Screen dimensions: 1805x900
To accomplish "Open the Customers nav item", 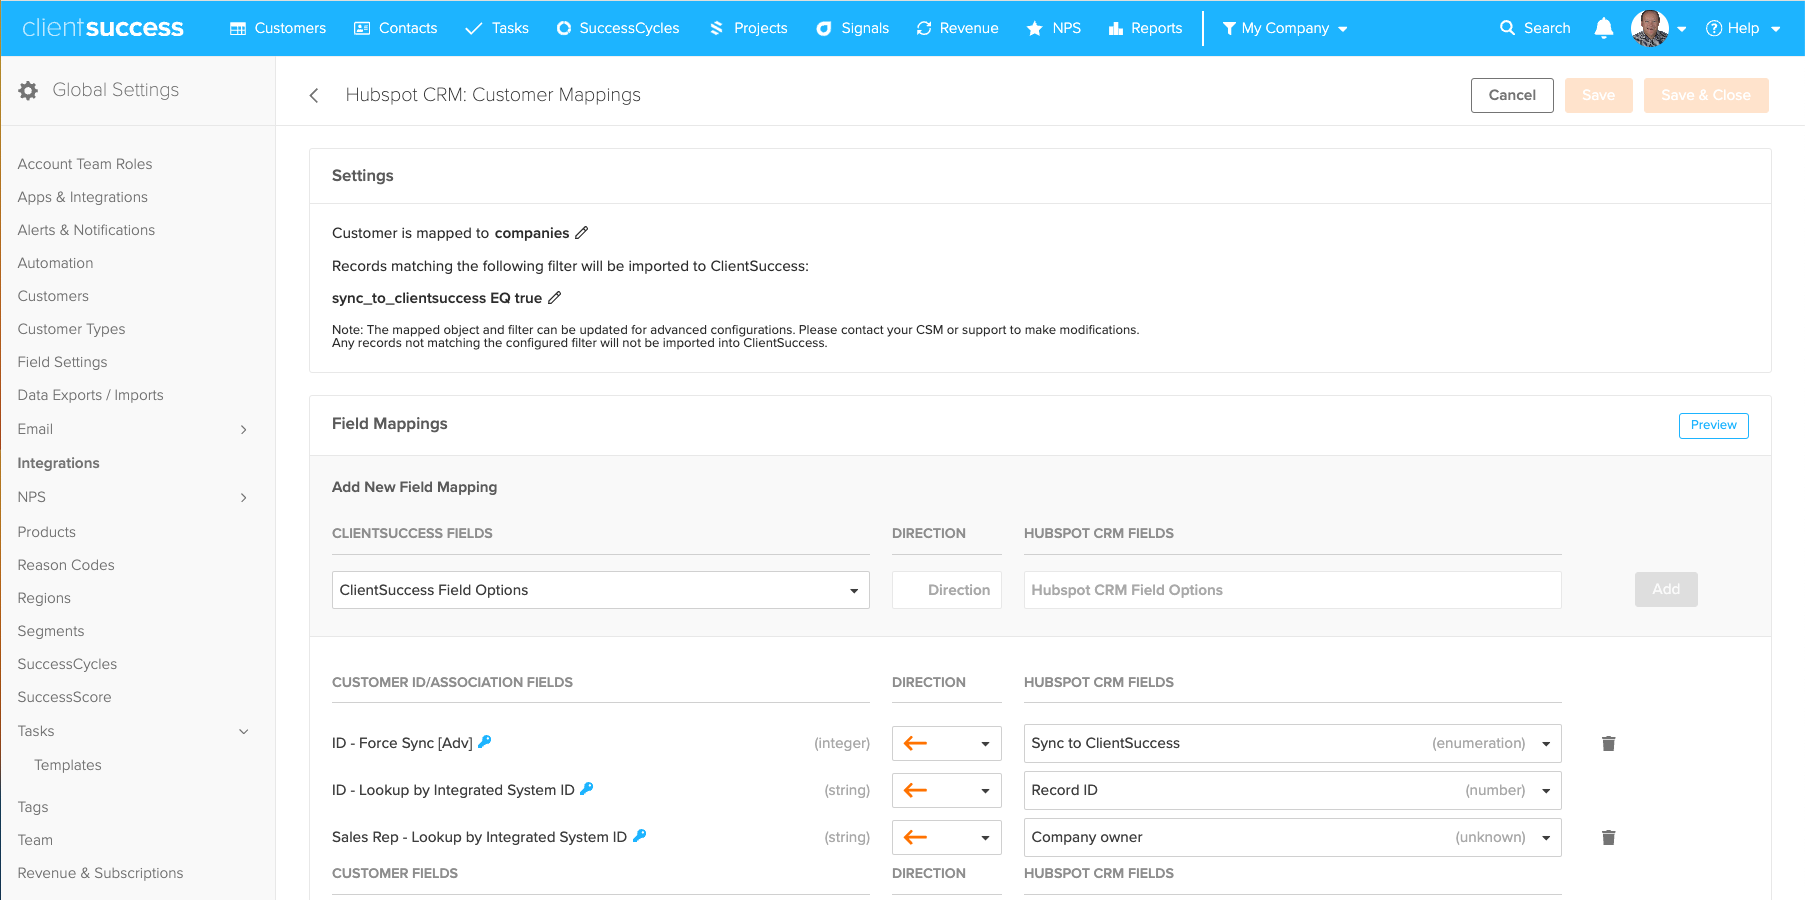I will click(x=278, y=28).
